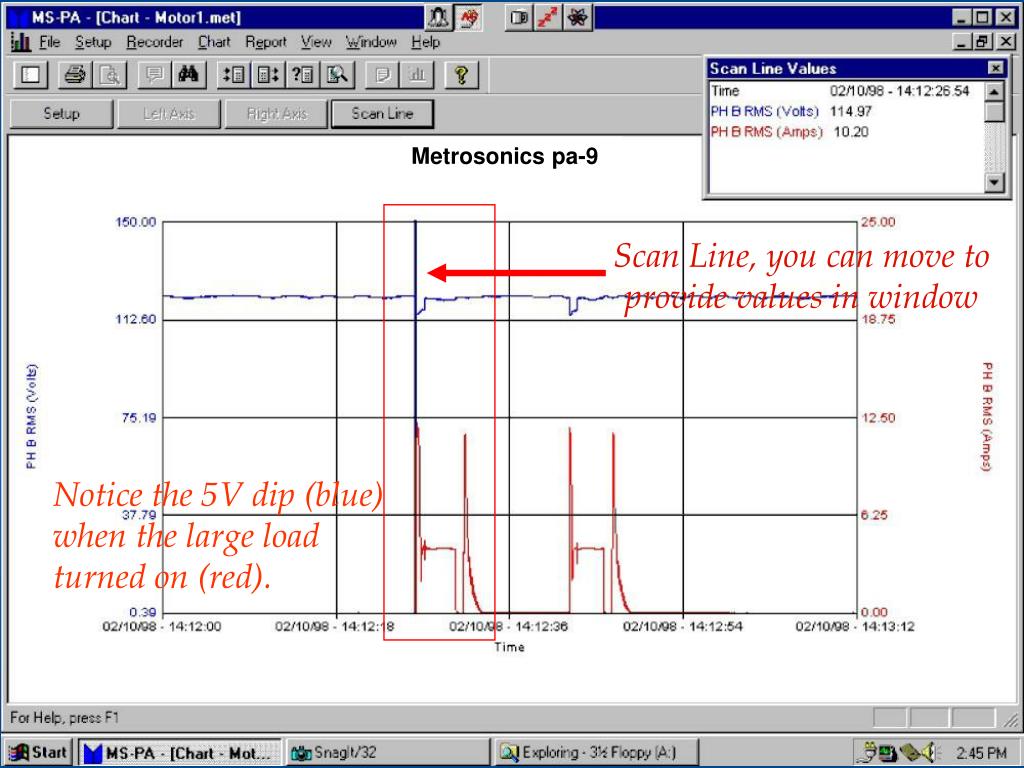
Task: Click the red AB icon in title bar
Action: [x=469, y=18]
